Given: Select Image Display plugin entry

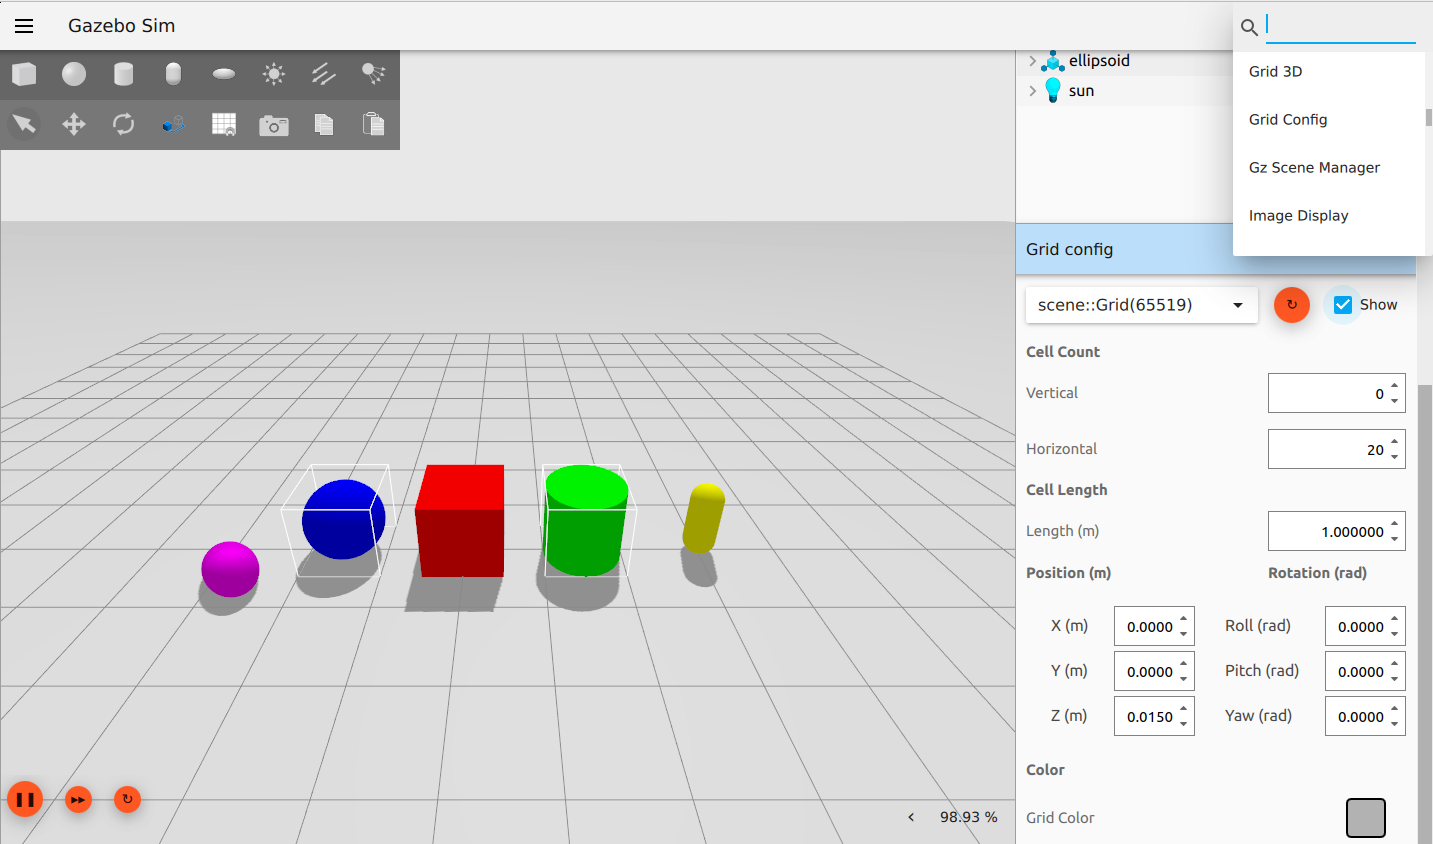Looking at the screenshot, I should (1328, 216).
